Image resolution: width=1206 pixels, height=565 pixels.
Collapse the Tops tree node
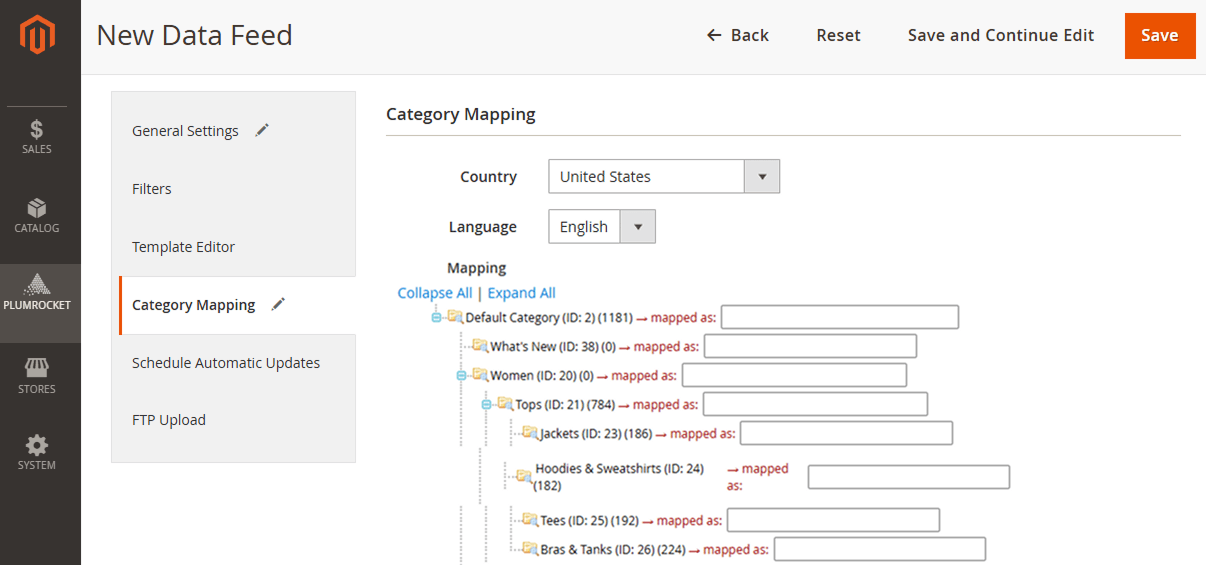486,405
